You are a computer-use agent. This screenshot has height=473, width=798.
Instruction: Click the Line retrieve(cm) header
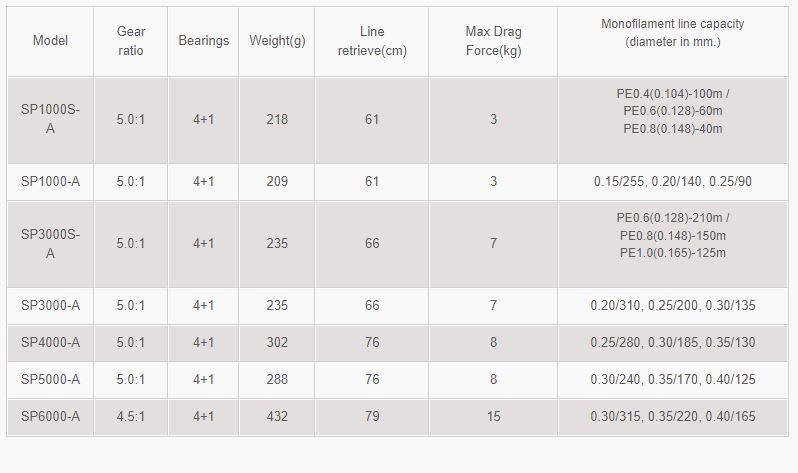[372, 41]
